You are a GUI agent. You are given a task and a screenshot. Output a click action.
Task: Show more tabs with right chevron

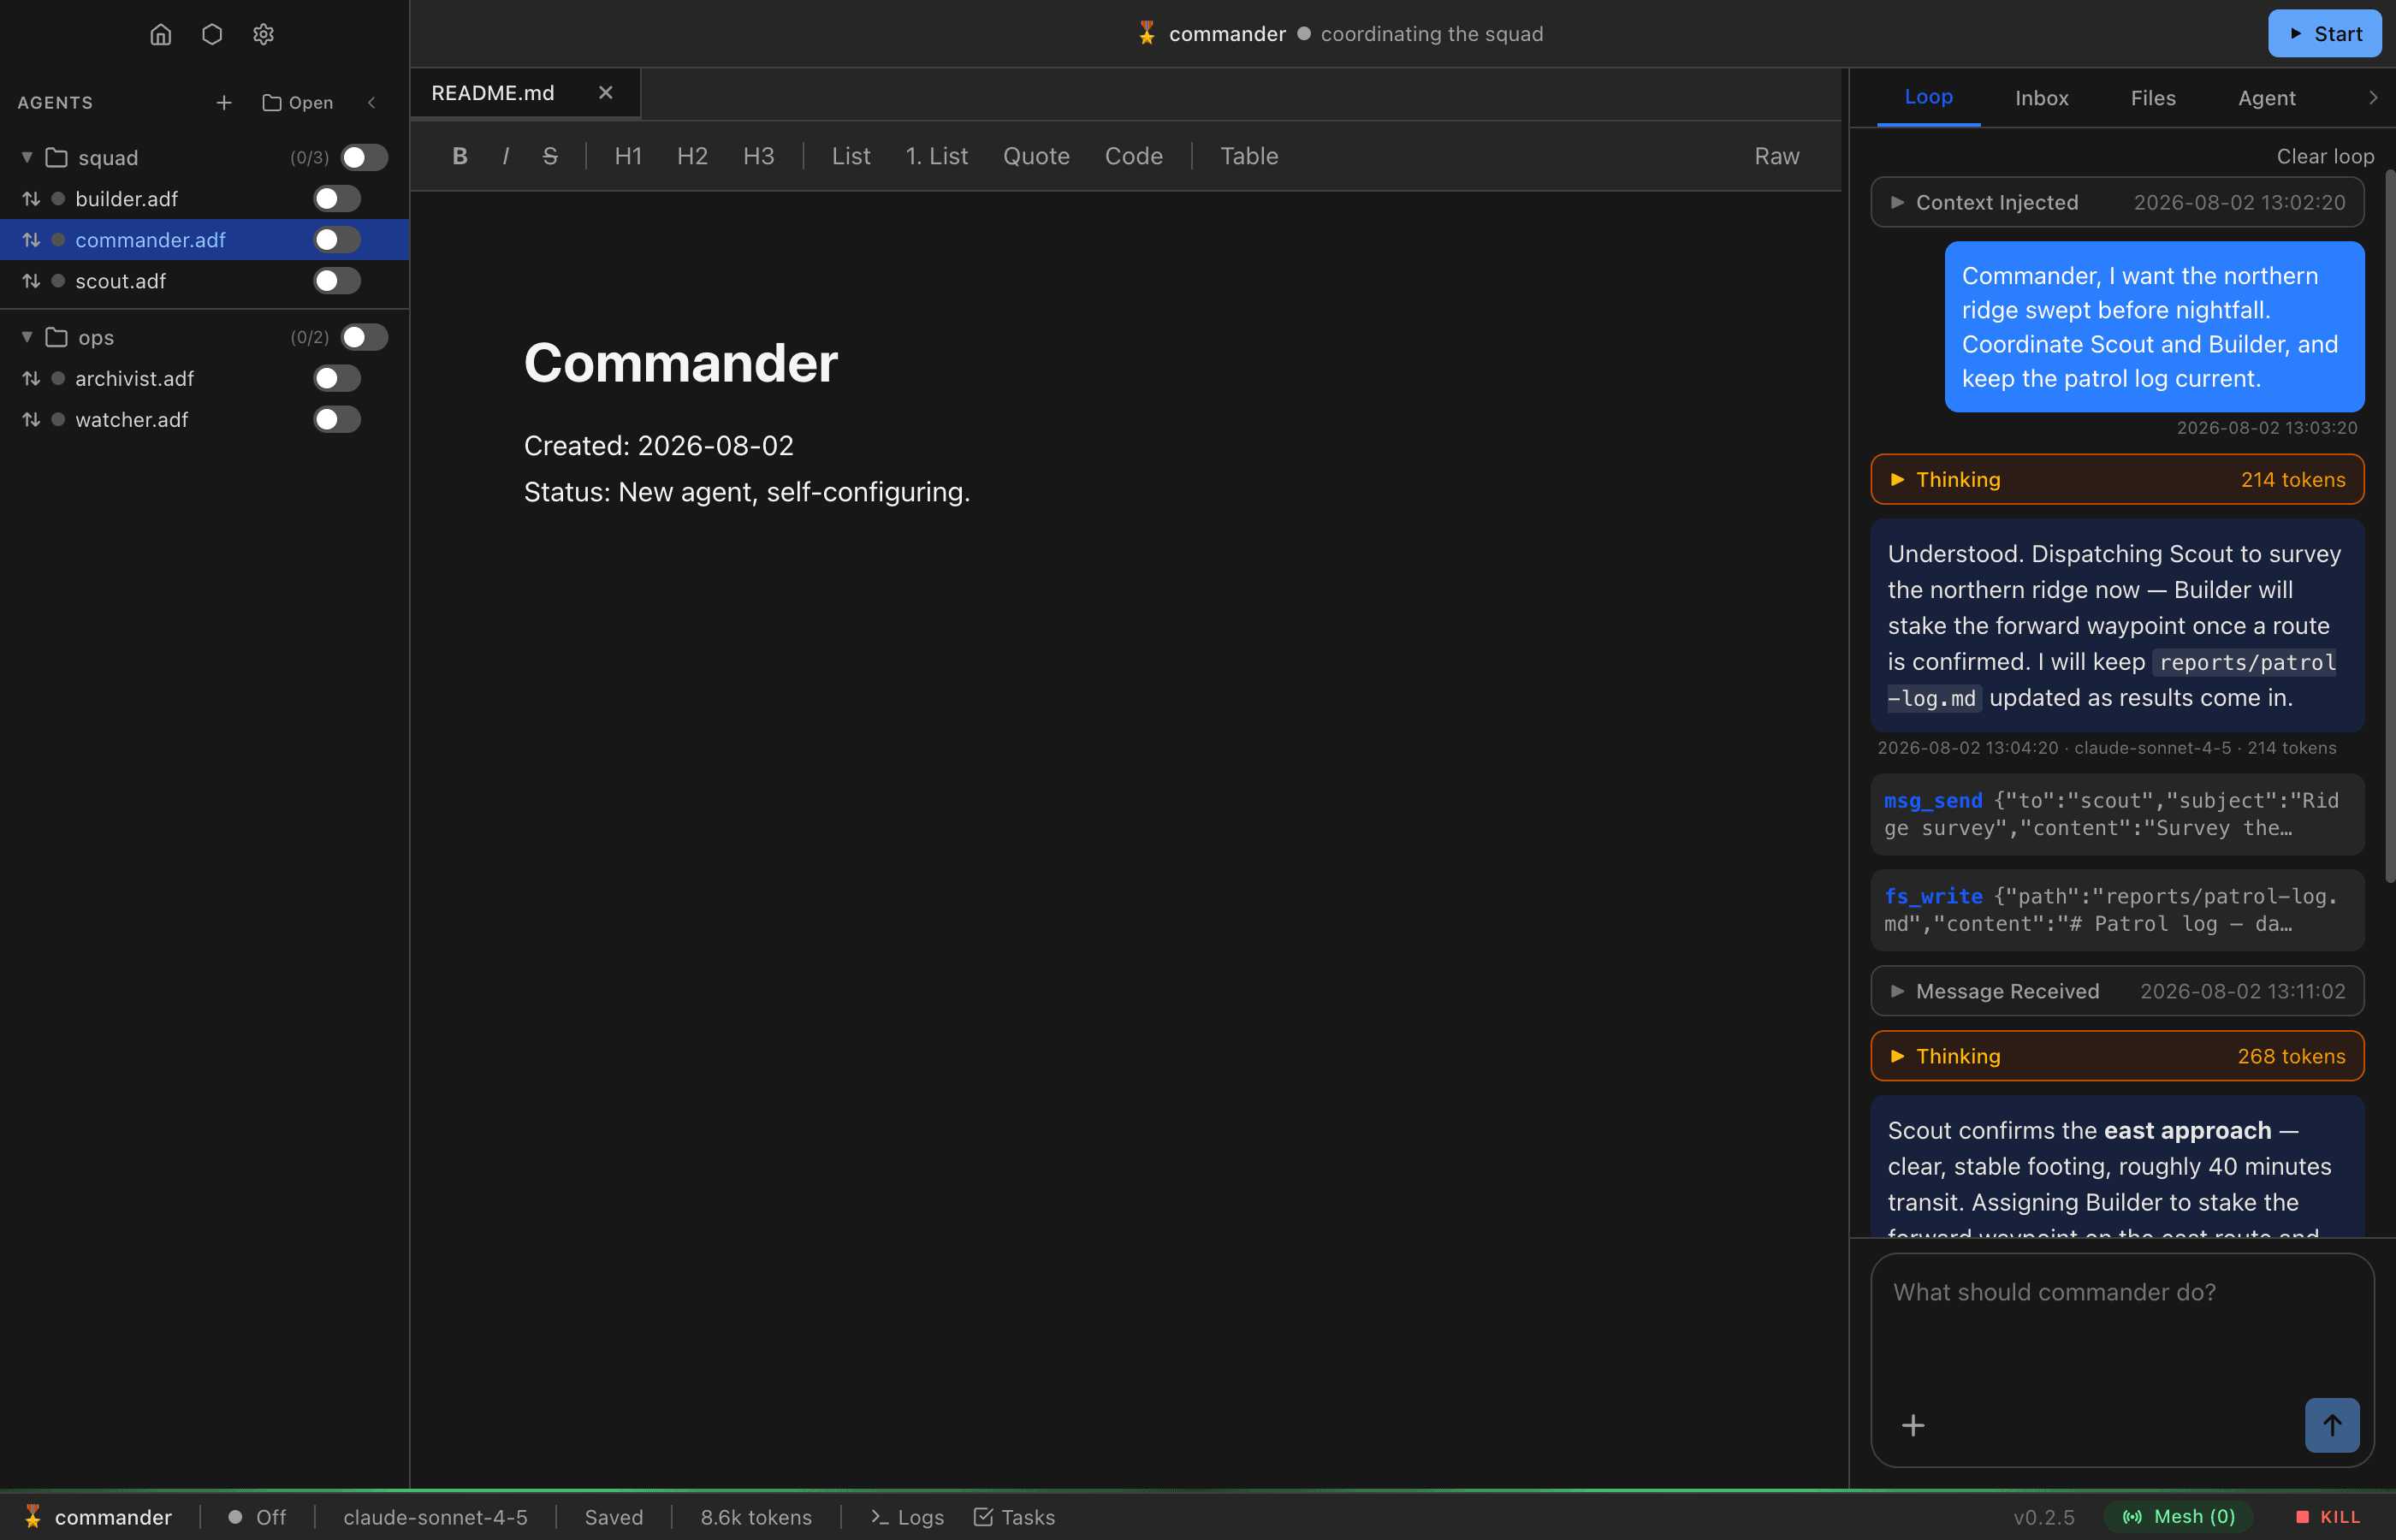tap(2372, 98)
